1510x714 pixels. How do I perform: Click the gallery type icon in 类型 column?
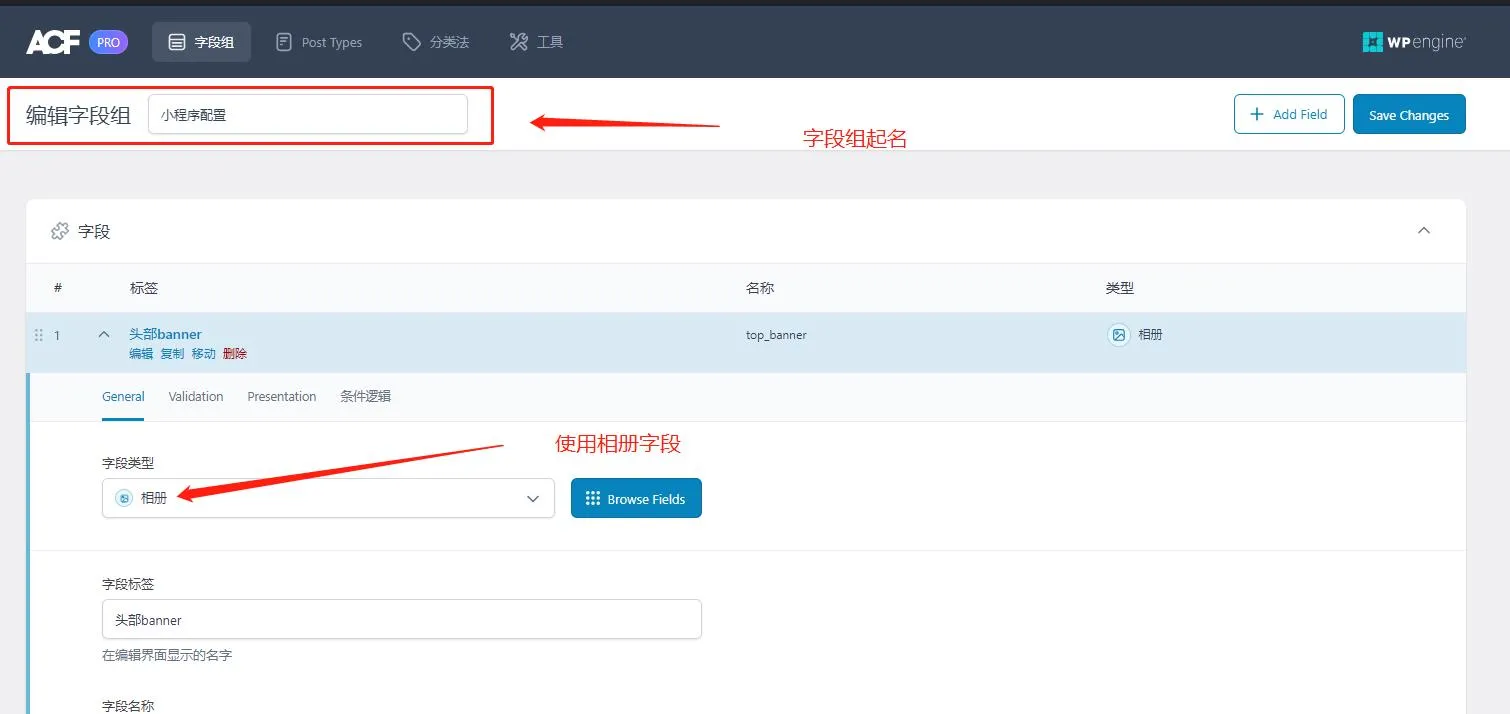point(1118,335)
